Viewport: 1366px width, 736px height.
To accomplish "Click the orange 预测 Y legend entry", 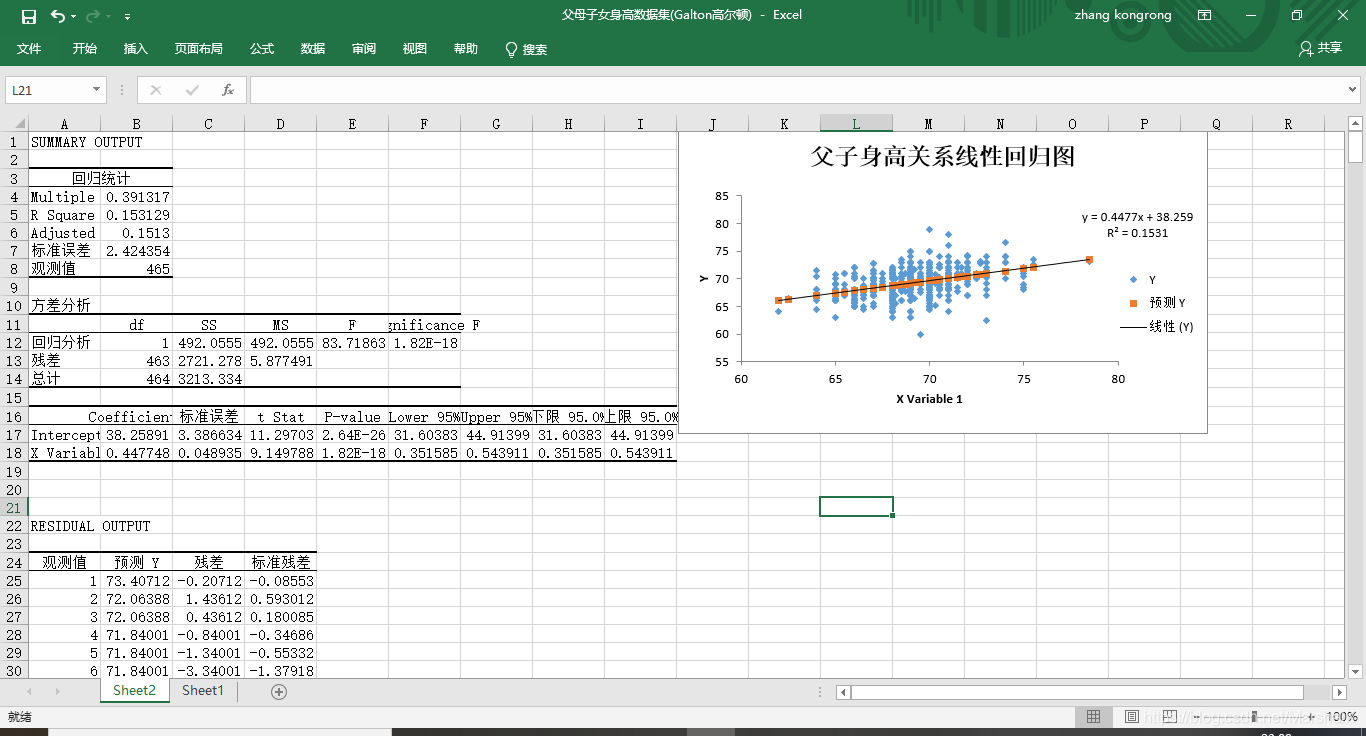I will [1157, 302].
